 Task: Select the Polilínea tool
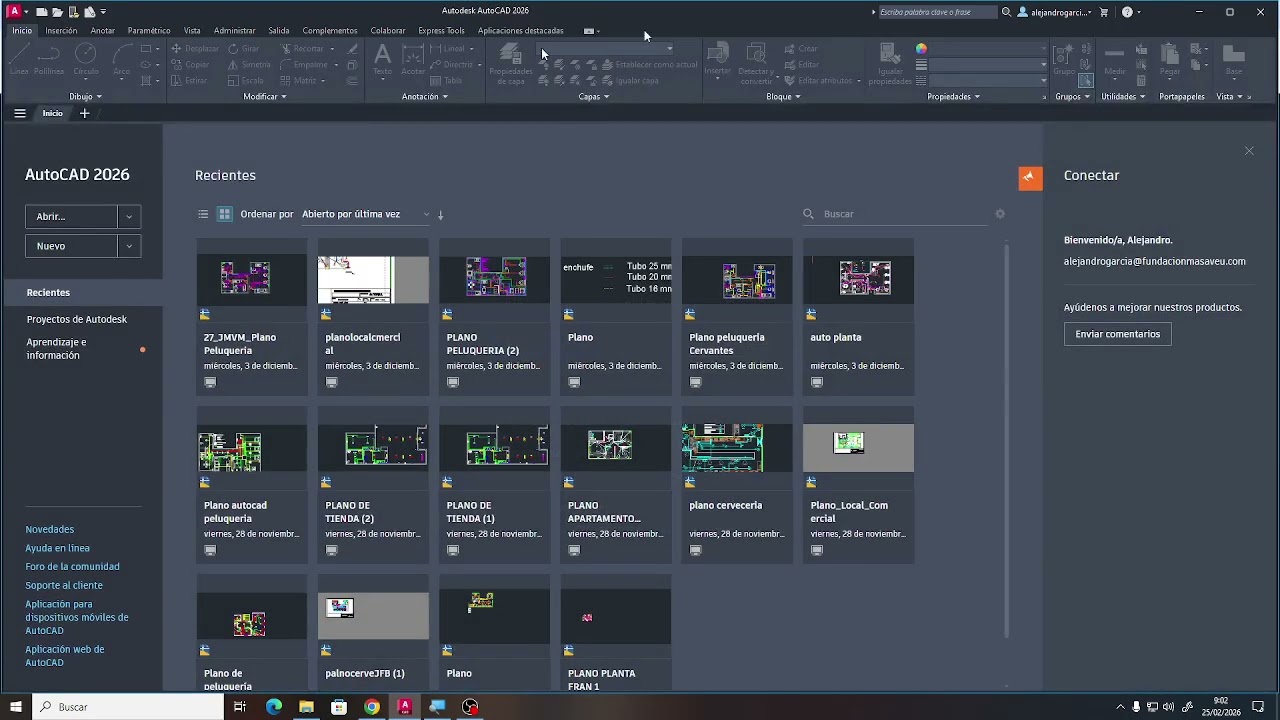point(49,59)
